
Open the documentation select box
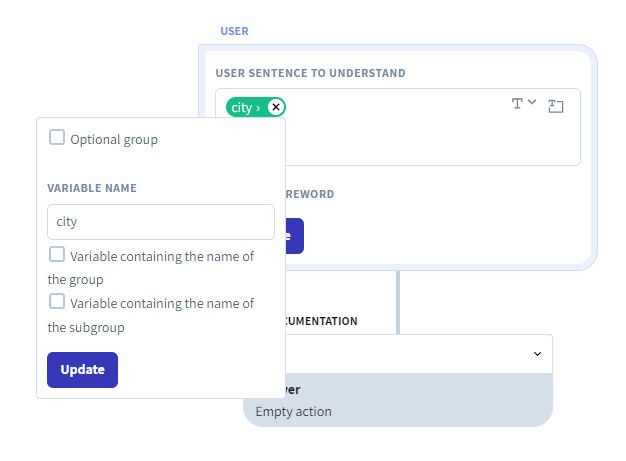tap(420, 354)
